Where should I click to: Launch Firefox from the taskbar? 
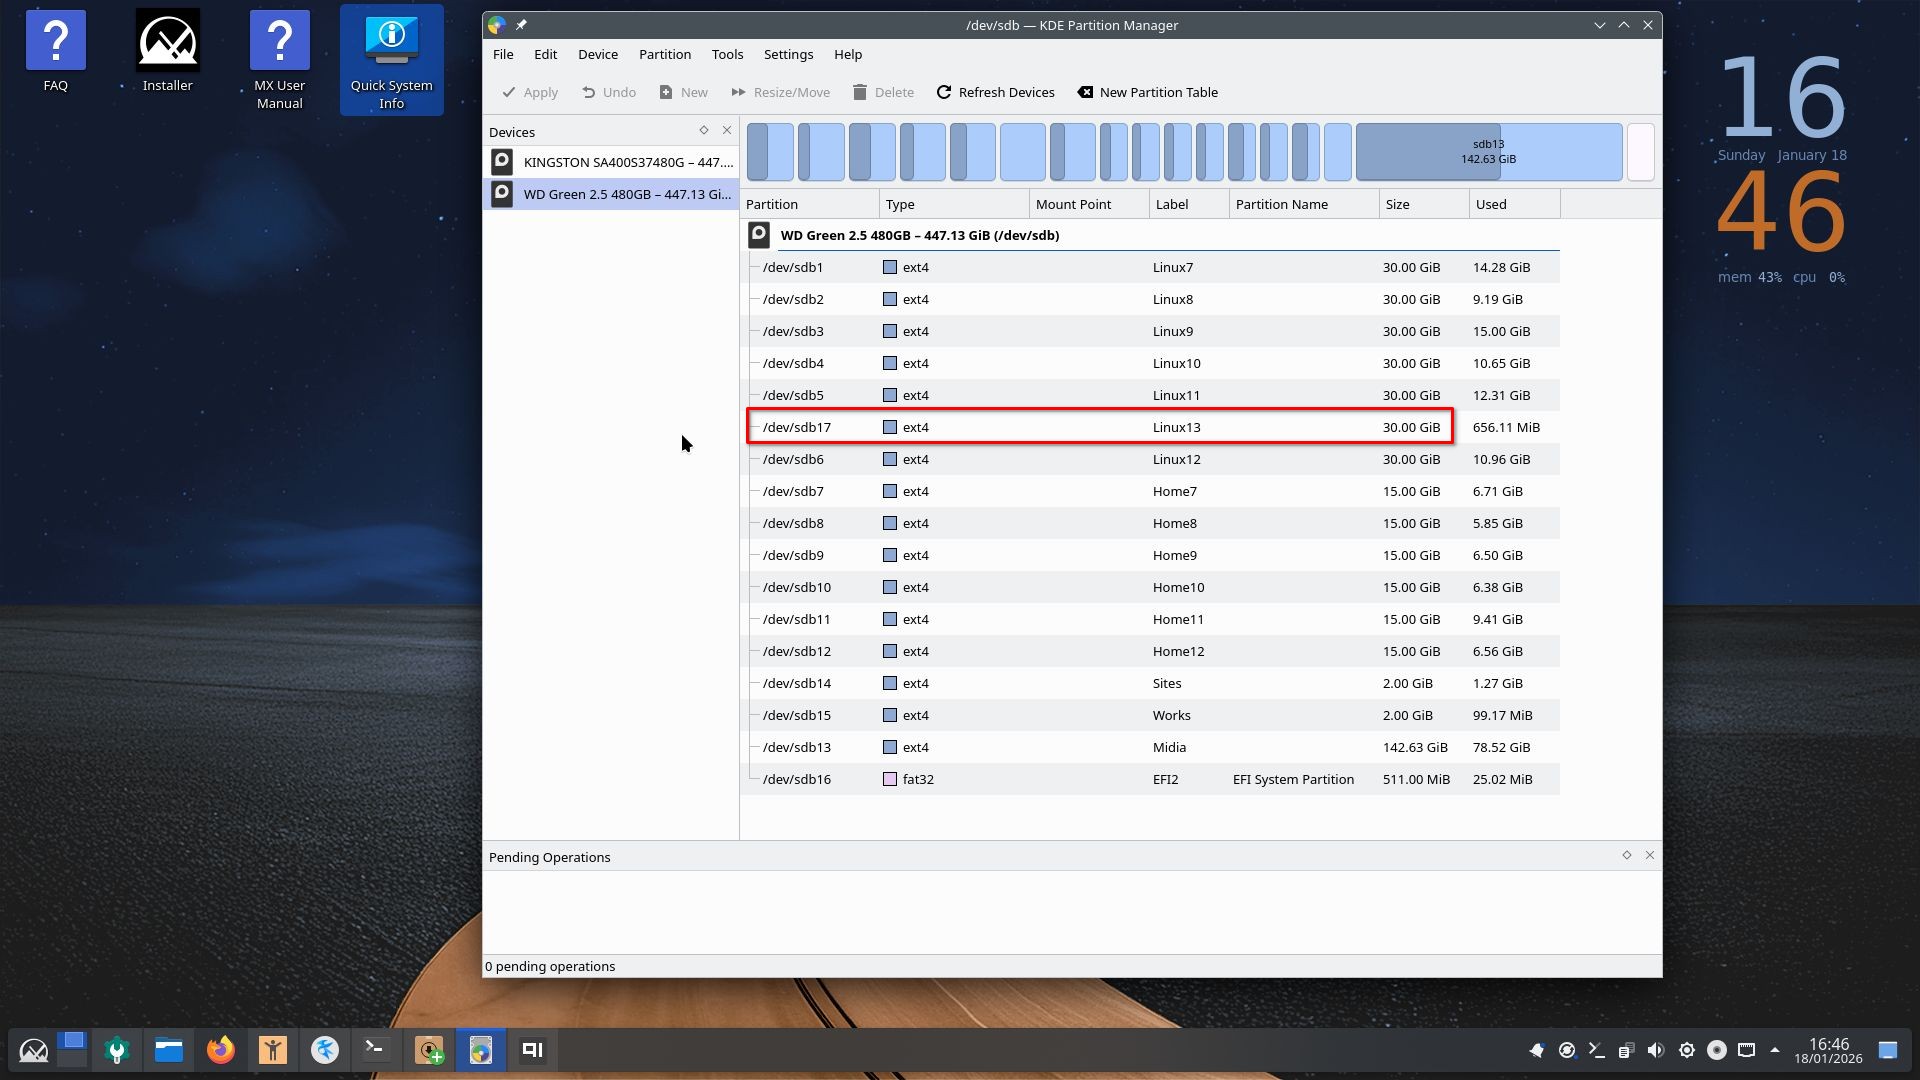tap(220, 1050)
